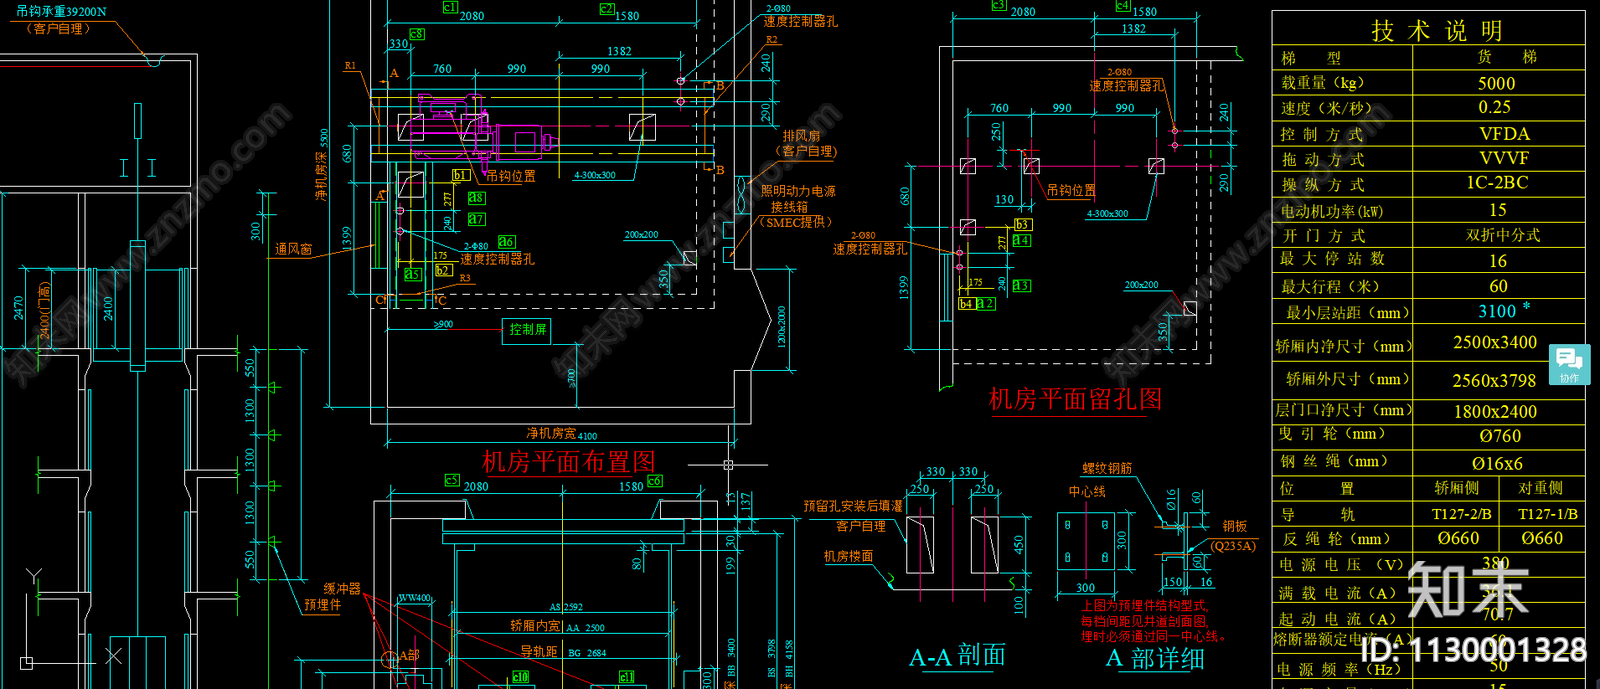Image resolution: width=1600 pixels, height=689 pixels.
Task: Click the 吊钩承重39200N note
Action: coord(60,12)
